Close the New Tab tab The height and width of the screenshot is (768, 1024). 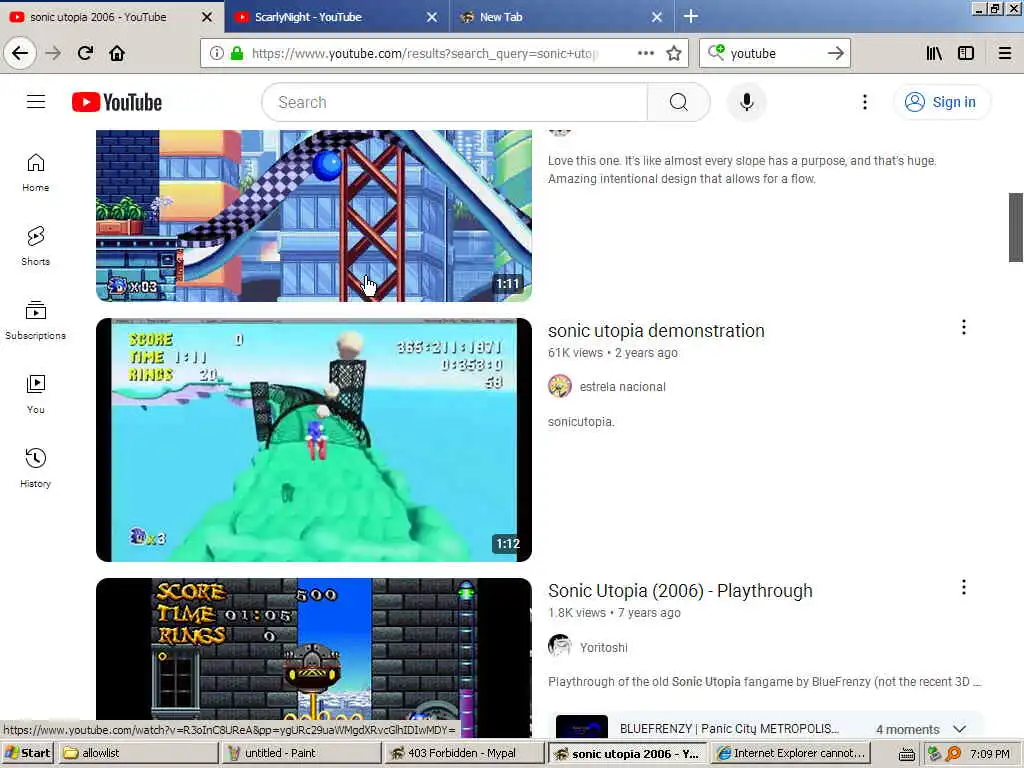pyautogui.click(x=657, y=17)
